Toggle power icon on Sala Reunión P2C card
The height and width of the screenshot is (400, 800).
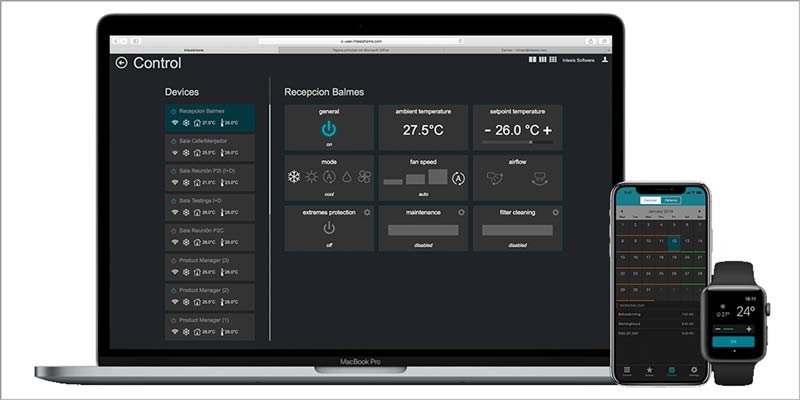pyautogui.click(x=173, y=231)
